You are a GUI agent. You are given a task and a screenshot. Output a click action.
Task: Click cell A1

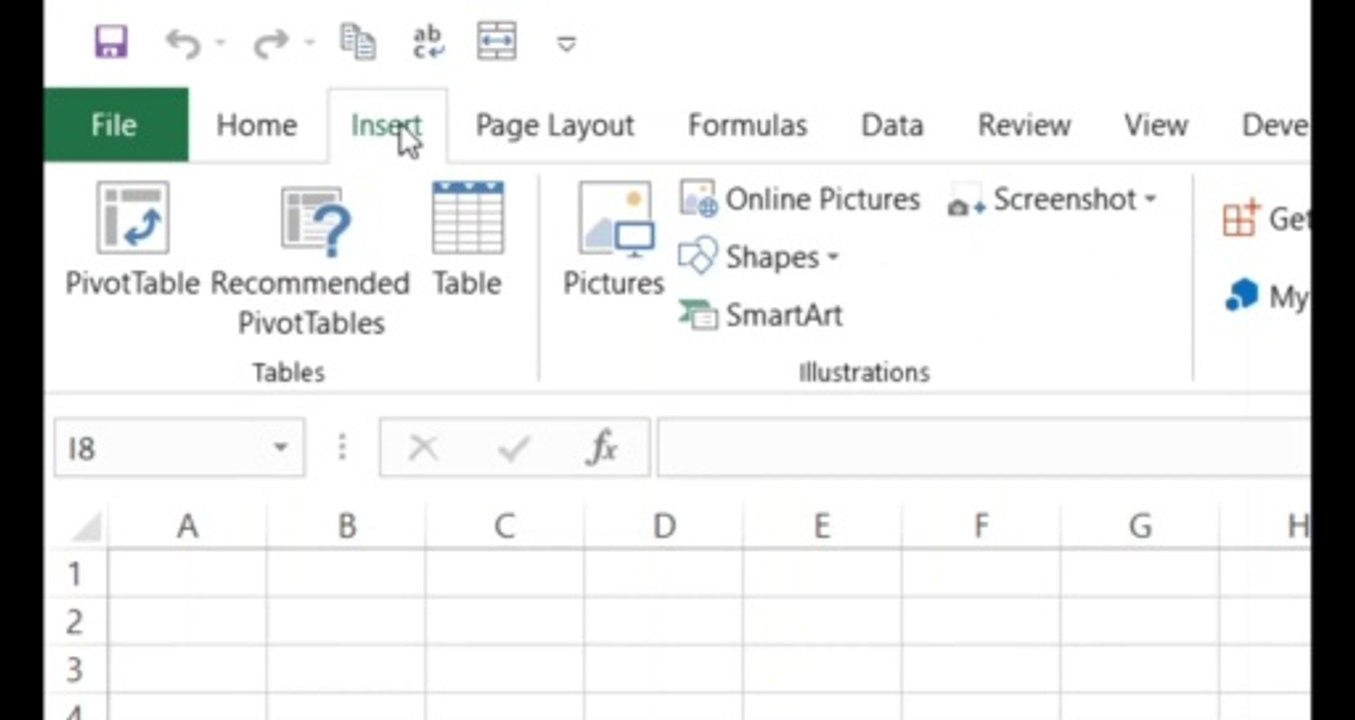point(187,574)
